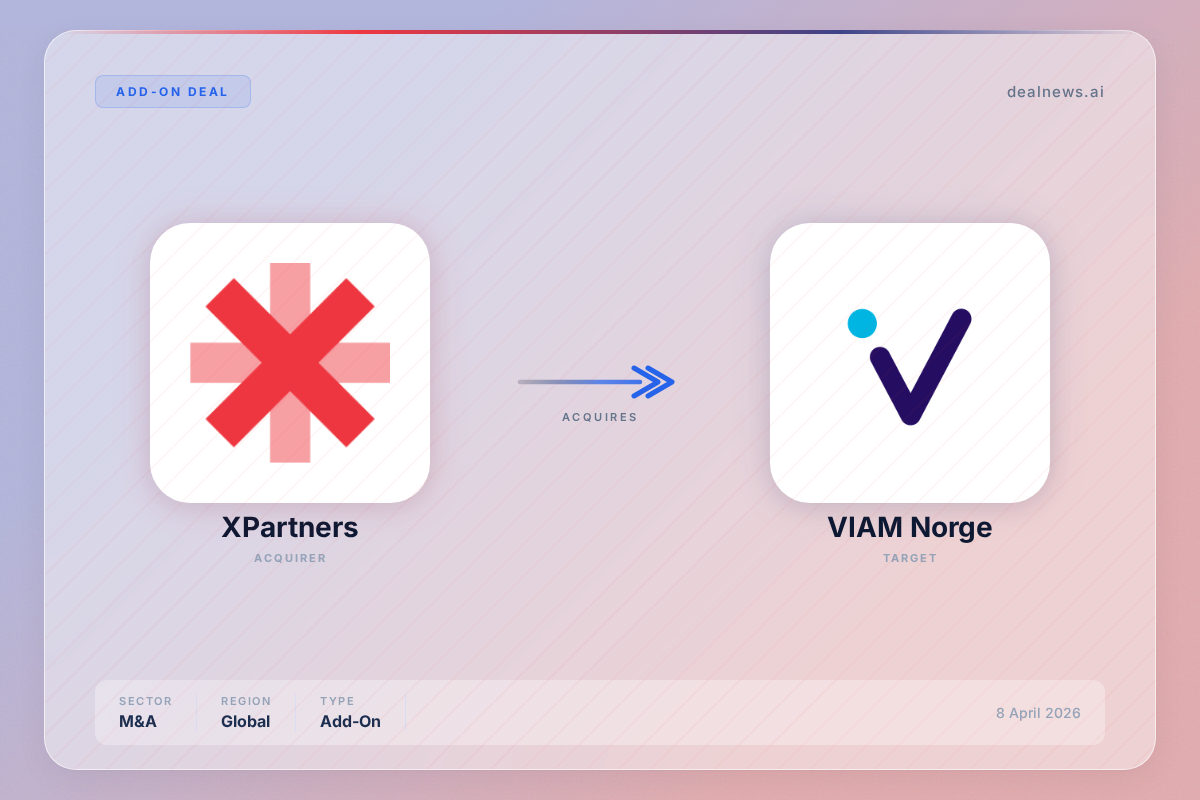Click the VIAM Norge checkmark logo
This screenshot has width=1200, height=800.
coord(910,366)
